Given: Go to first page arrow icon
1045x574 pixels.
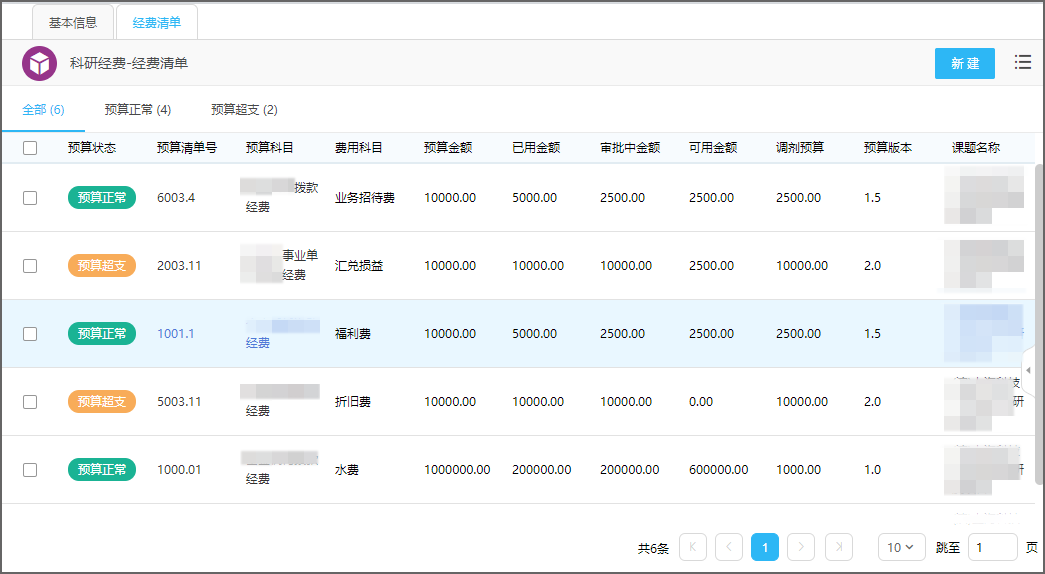Looking at the screenshot, I should point(692,547).
